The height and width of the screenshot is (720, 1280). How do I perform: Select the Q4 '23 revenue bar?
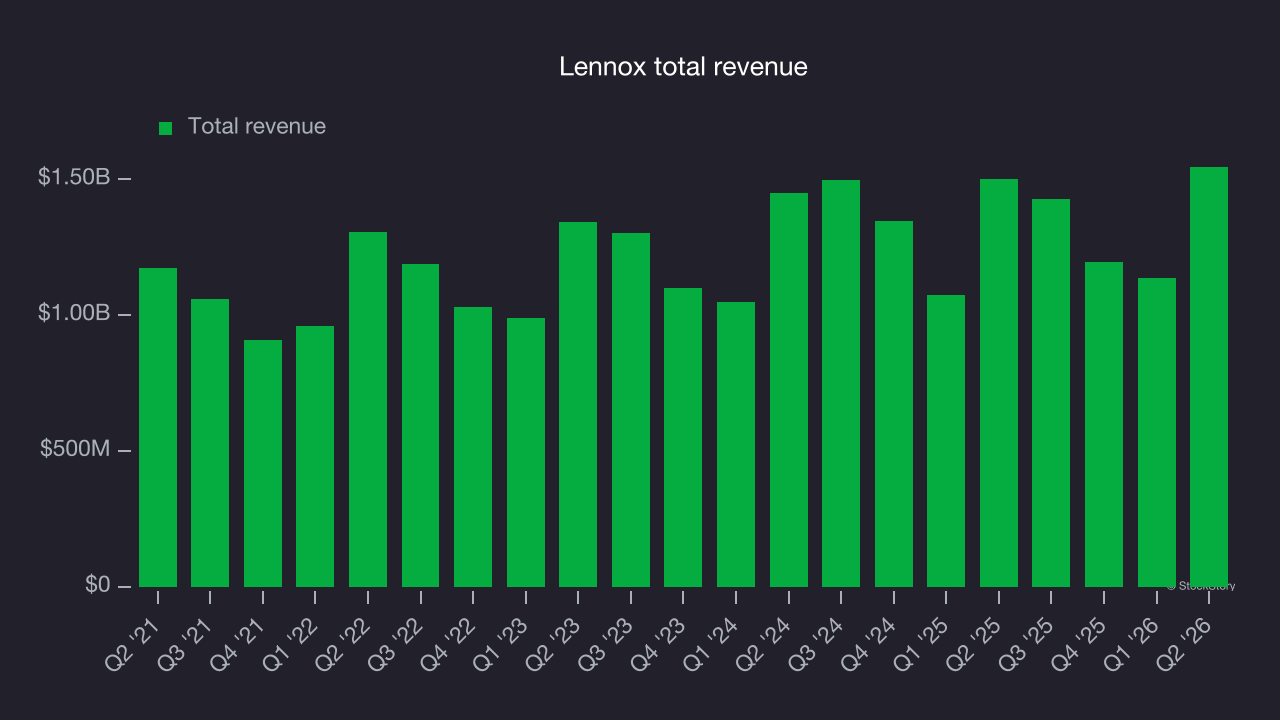pyautogui.click(x=683, y=437)
